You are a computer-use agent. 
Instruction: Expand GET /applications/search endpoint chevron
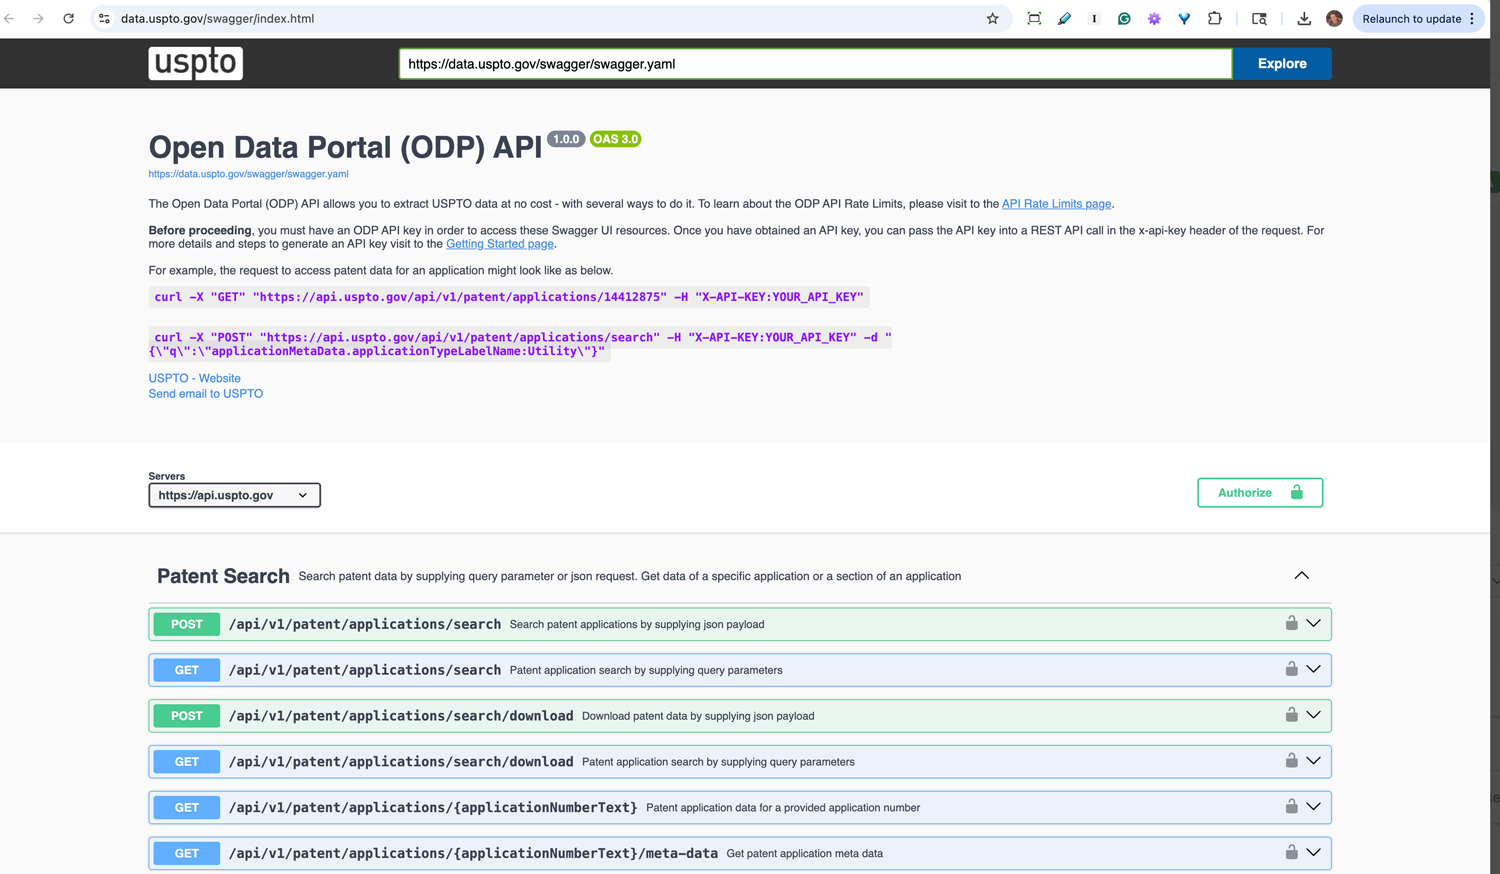(1313, 669)
